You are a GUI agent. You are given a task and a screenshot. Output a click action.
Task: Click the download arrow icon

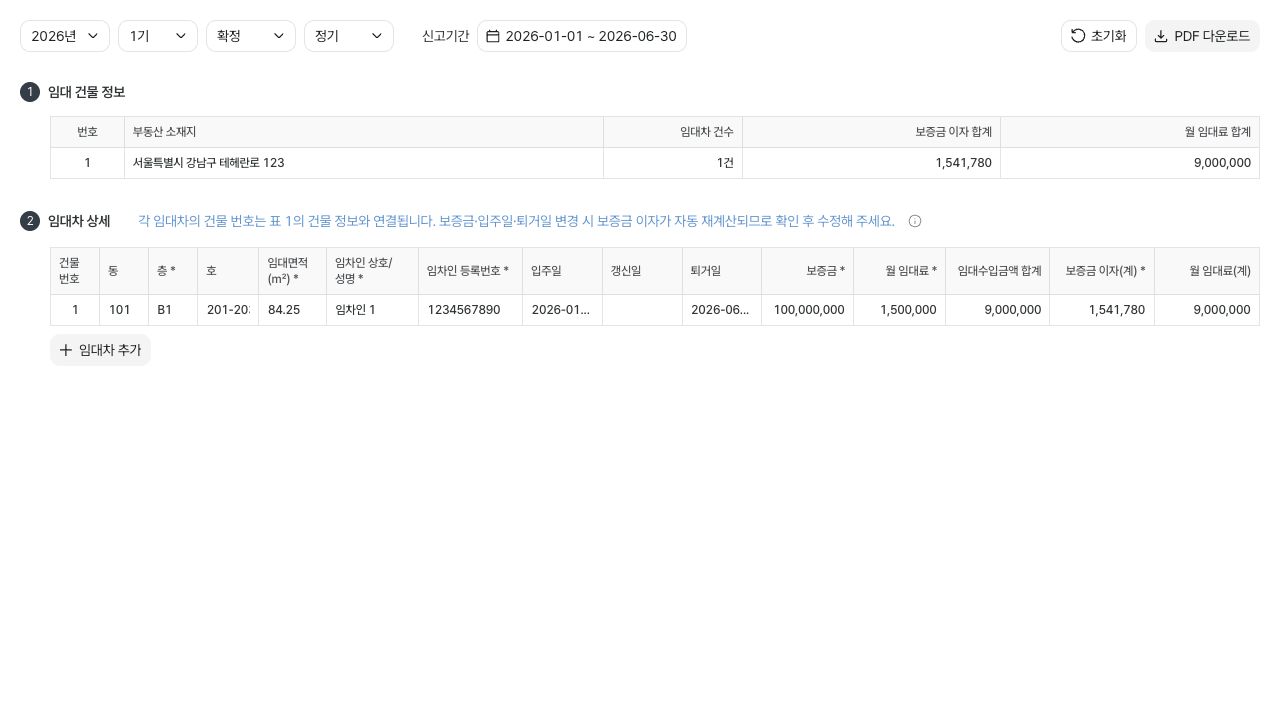1161,36
